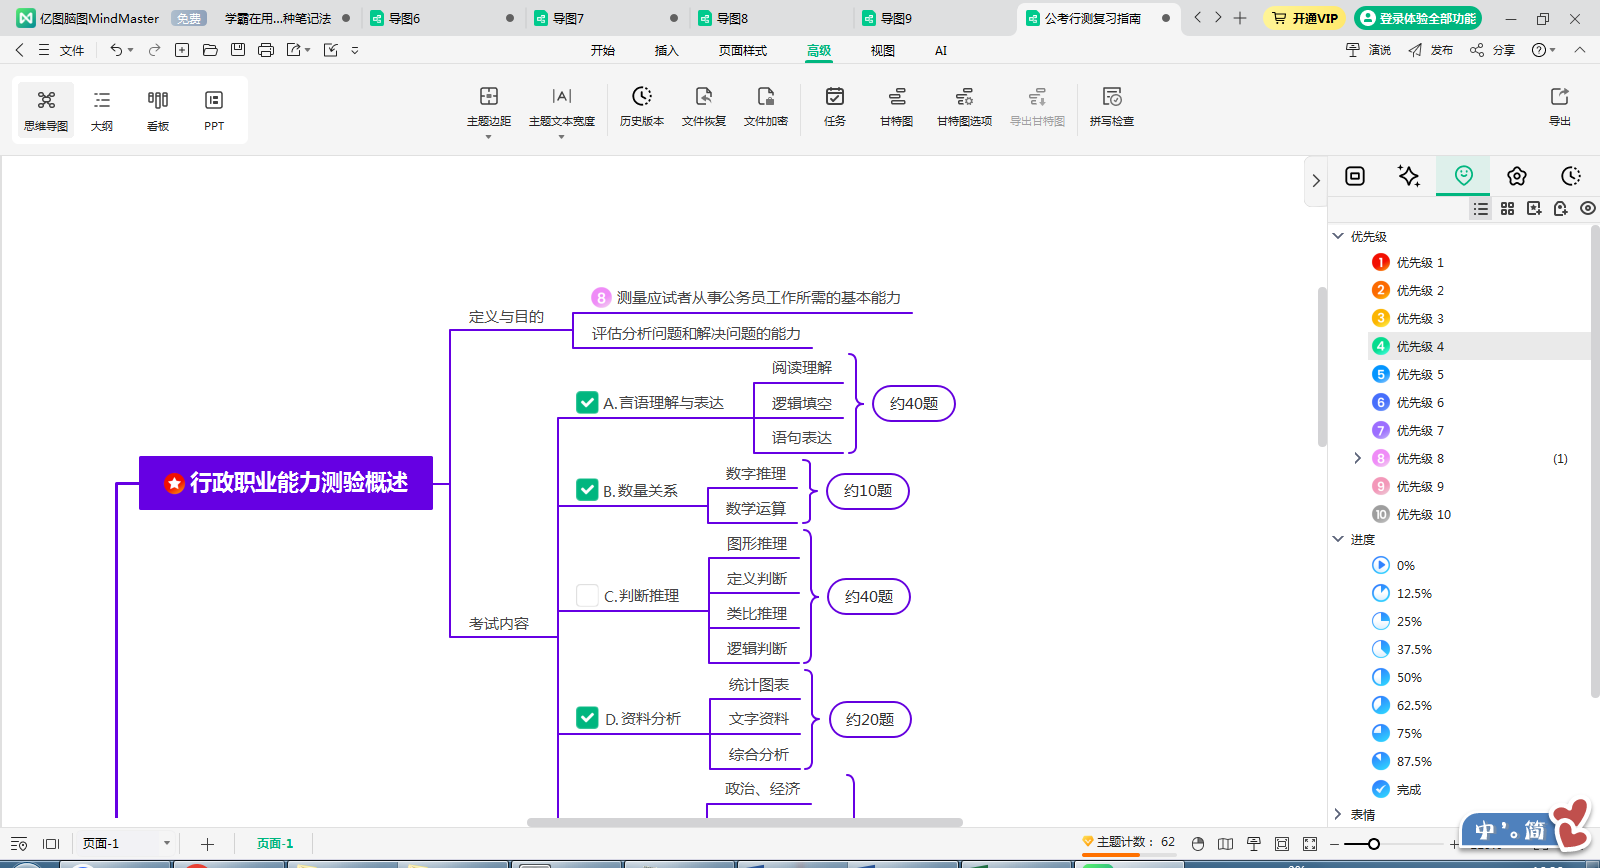This screenshot has height=868, width=1600.
Task: Click the horizontal canvas scrollbar
Action: tap(744, 822)
